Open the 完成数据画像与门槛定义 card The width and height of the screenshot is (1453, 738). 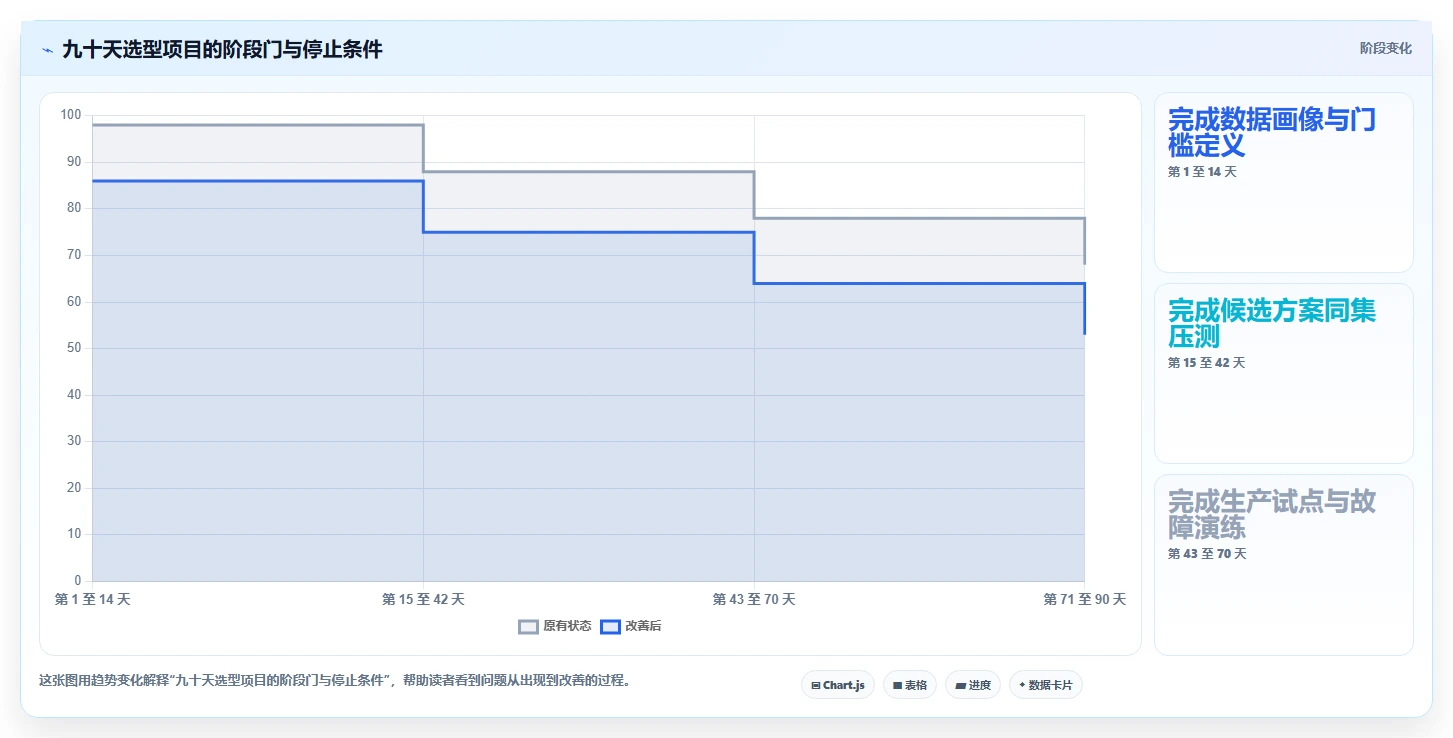1284,182
